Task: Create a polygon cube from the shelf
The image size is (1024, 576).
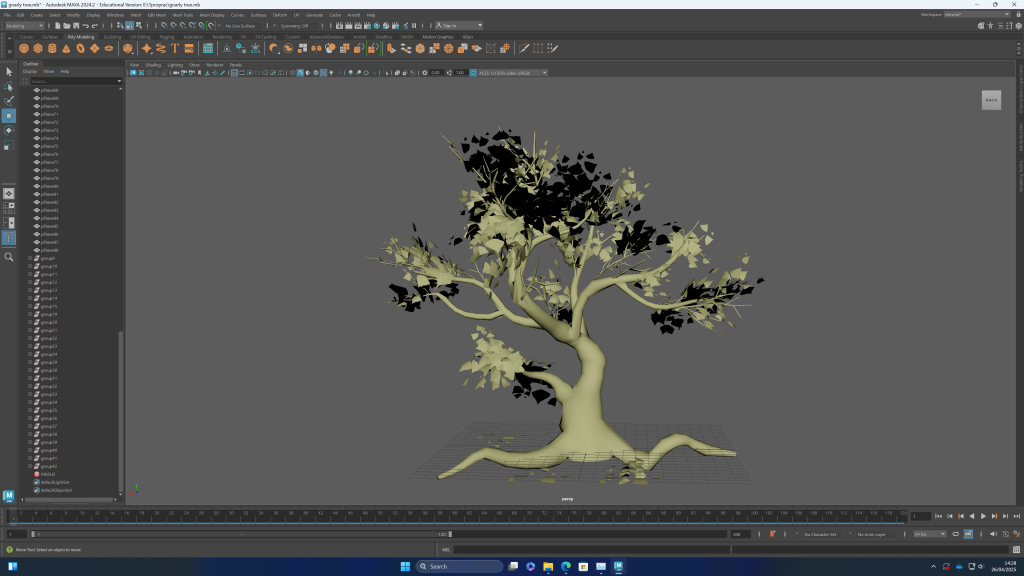Action: [38, 48]
